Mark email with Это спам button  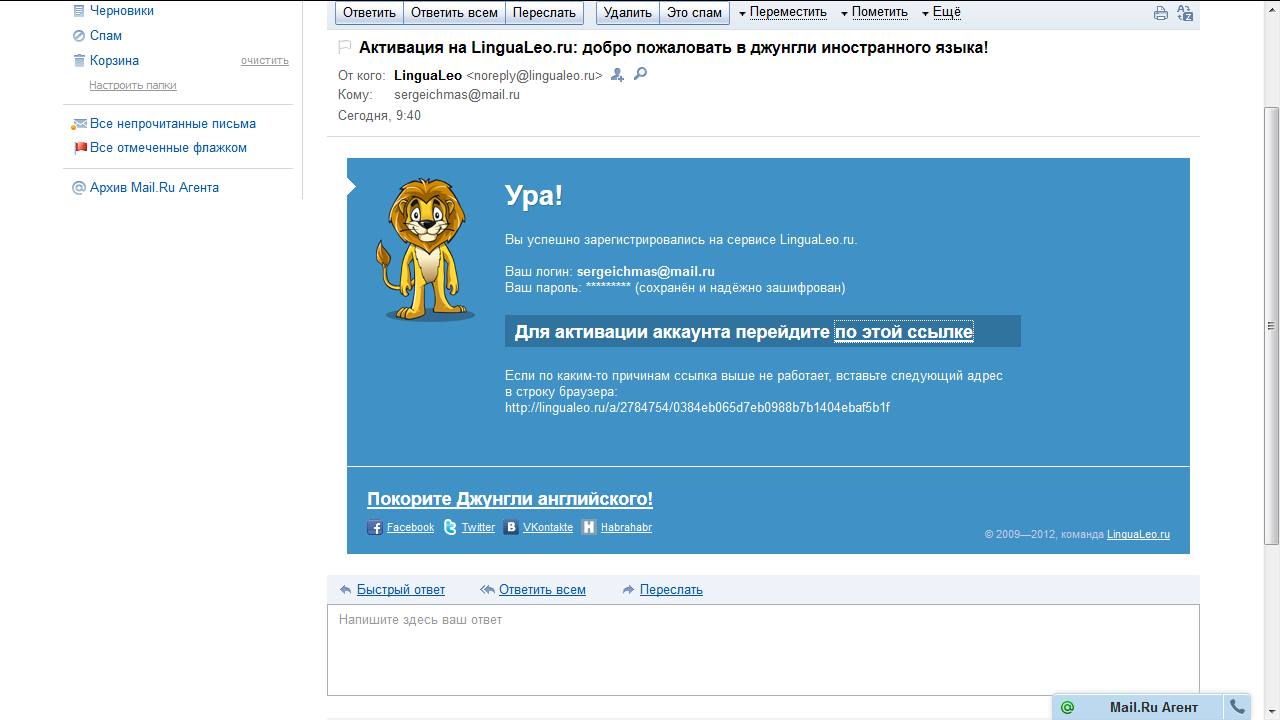(x=694, y=12)
